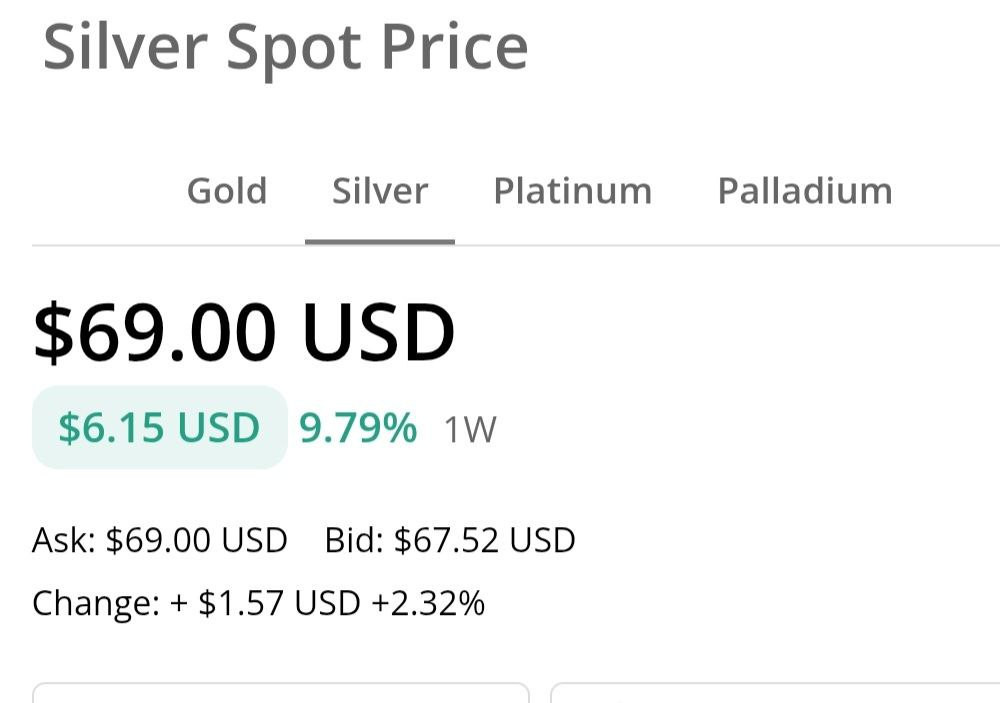The height and width of the screenshot is (703, 1000).
Task: Click the green 9.79% weekly change
Action: 358,428
